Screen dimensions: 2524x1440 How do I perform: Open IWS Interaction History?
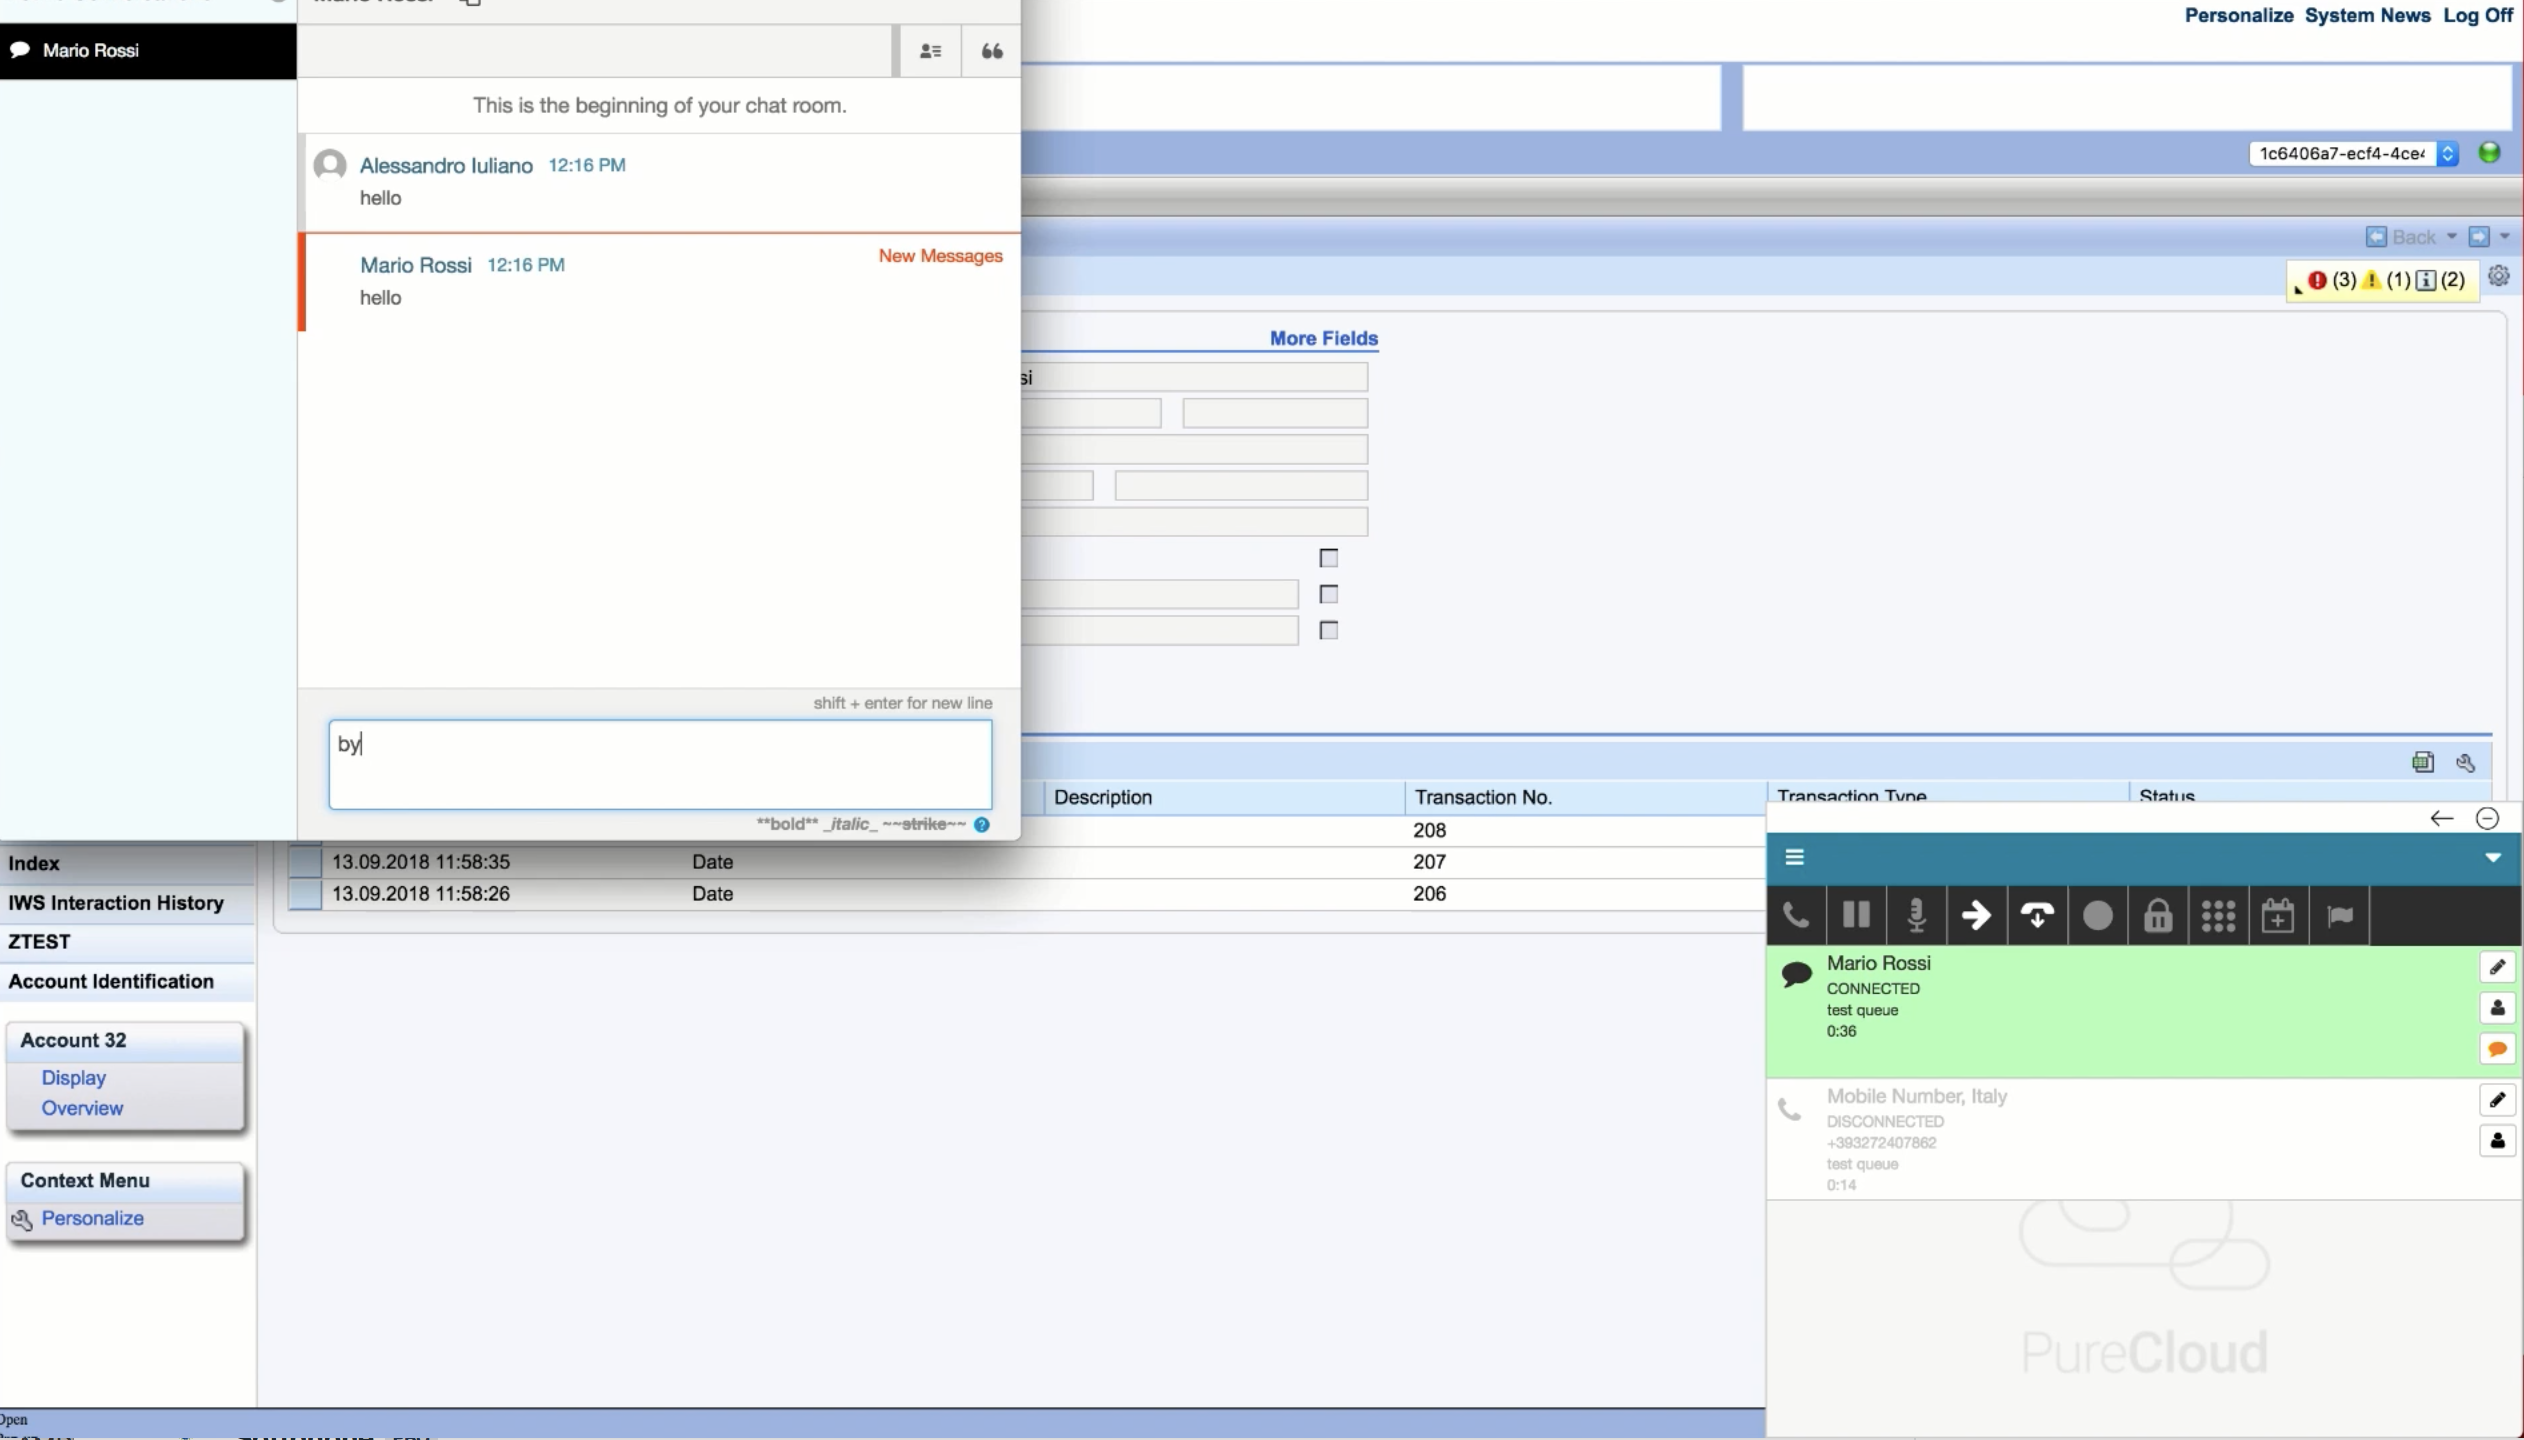(116, 902)
